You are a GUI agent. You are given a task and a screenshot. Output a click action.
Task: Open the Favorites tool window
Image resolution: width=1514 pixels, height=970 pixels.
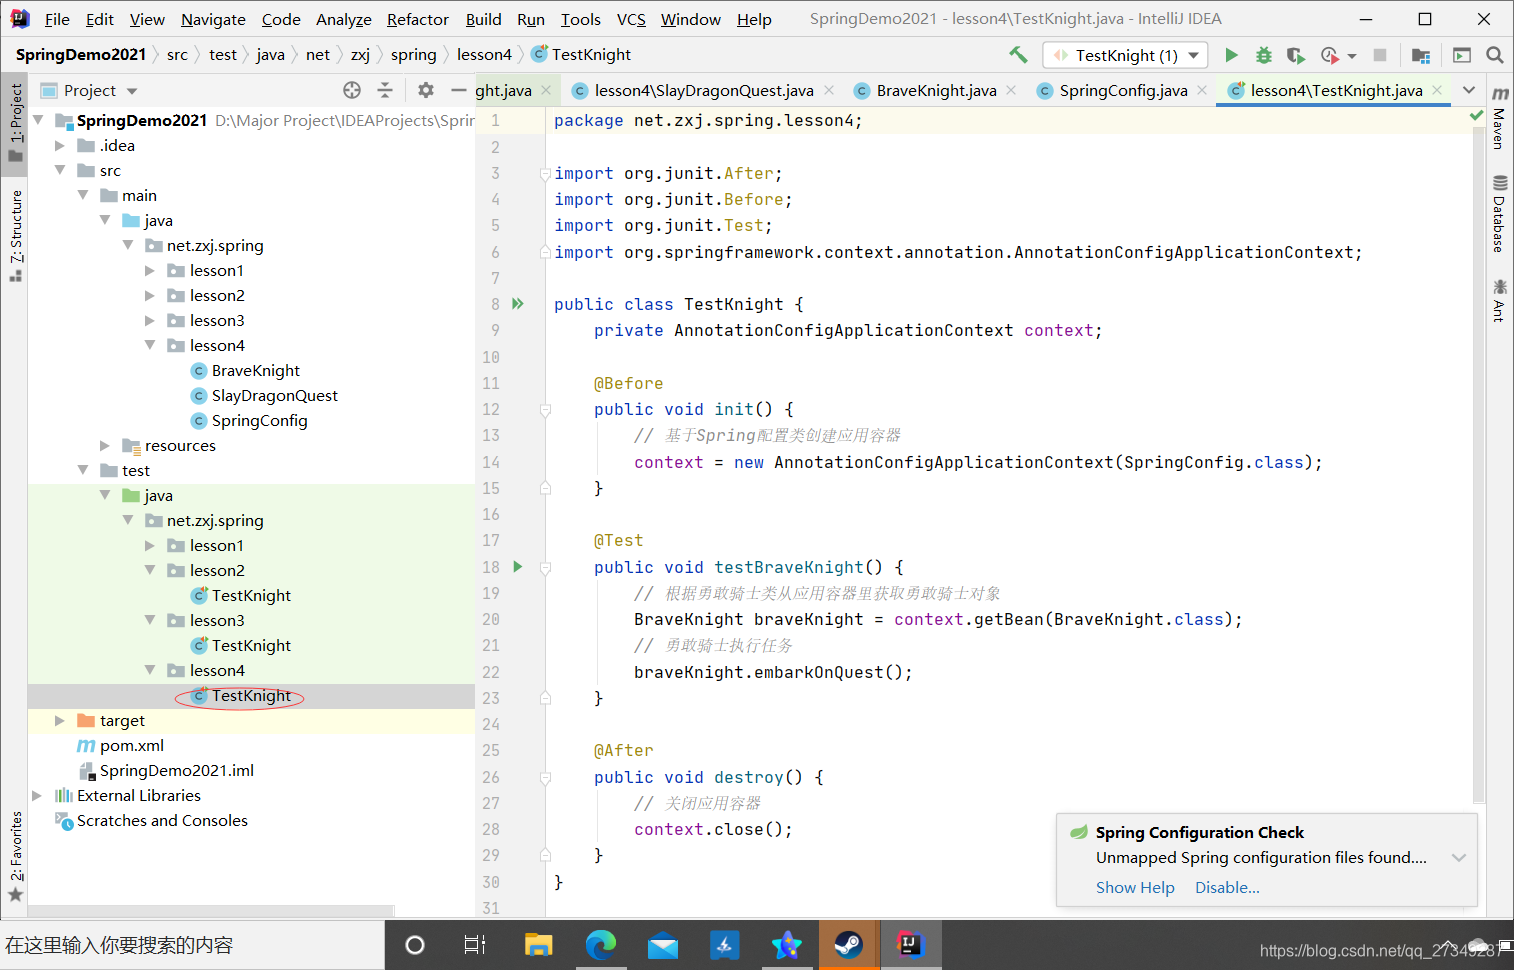[16, 856]
